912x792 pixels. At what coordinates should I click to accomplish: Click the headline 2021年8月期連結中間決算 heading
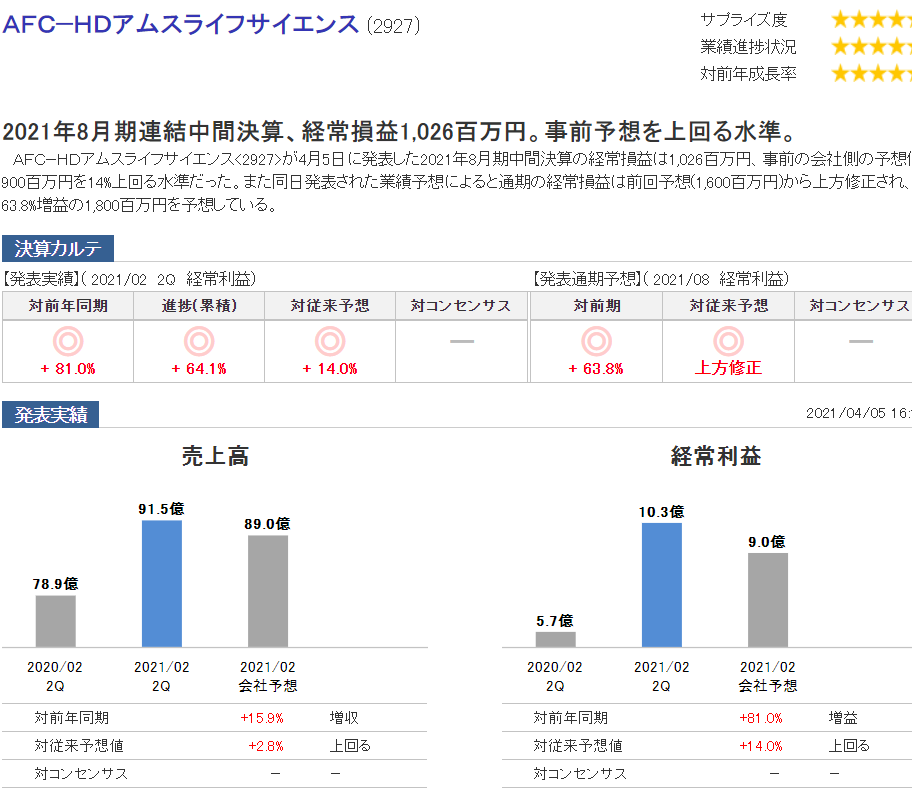(399, 131)
